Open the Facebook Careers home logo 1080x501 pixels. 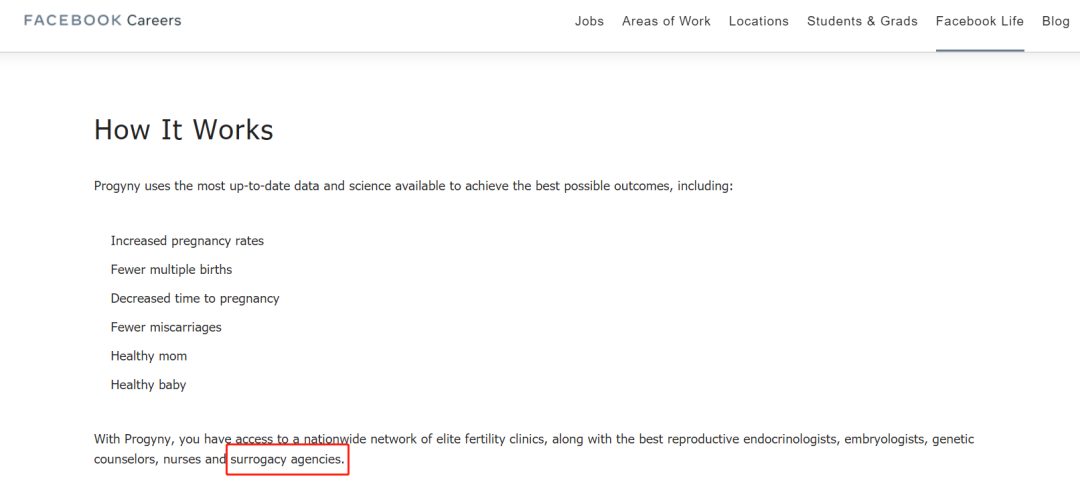coord(103,21)
